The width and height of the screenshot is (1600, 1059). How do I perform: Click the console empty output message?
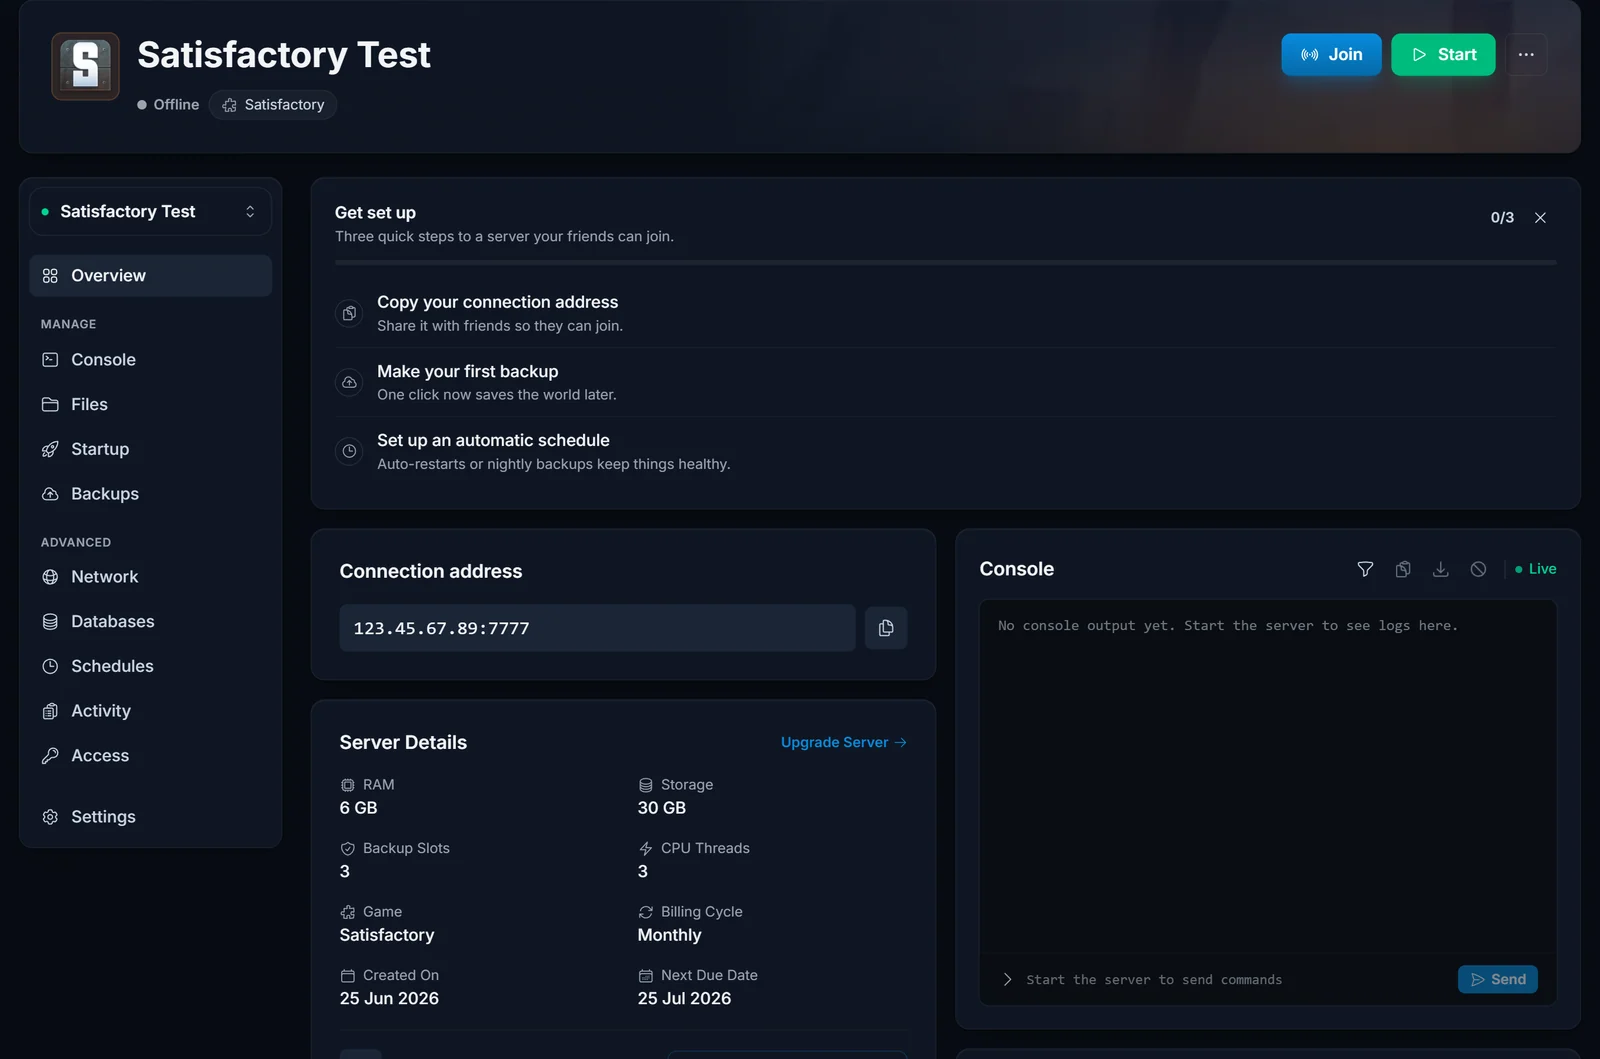[x=1228, y=626]
